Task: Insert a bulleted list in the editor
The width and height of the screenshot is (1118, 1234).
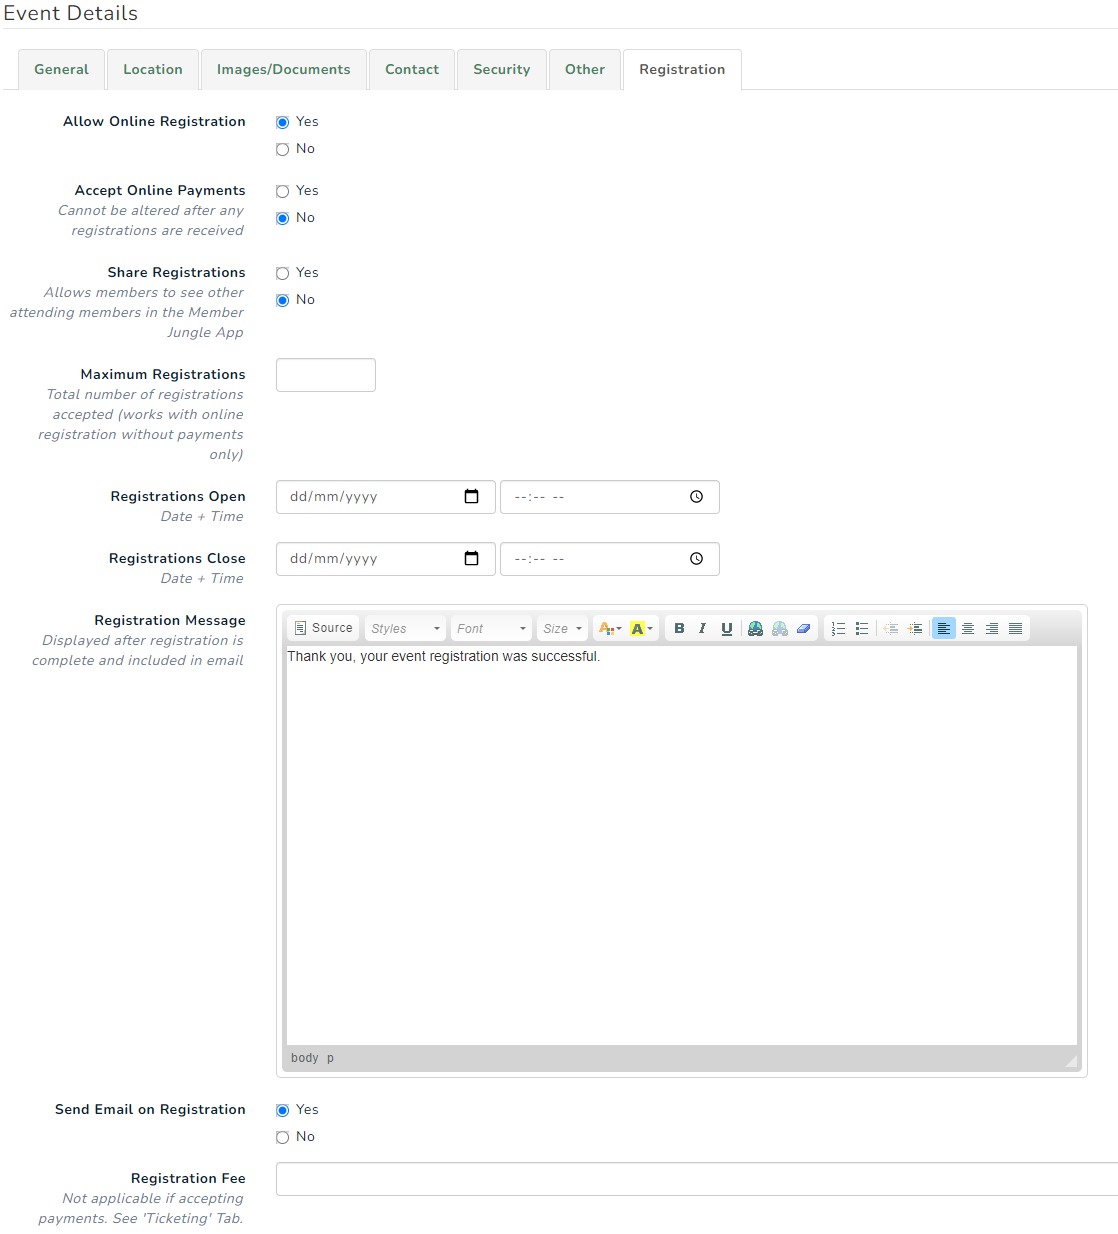Action: [863, 628]
